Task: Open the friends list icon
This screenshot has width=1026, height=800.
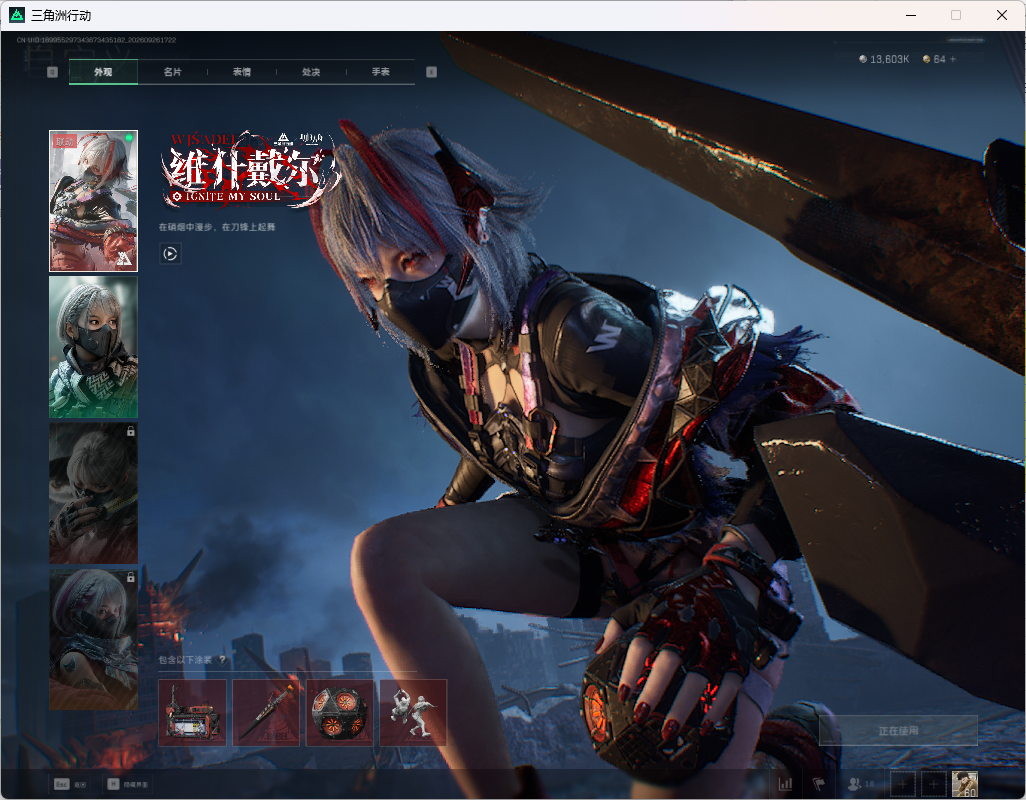Action: [x=855, y=784]
